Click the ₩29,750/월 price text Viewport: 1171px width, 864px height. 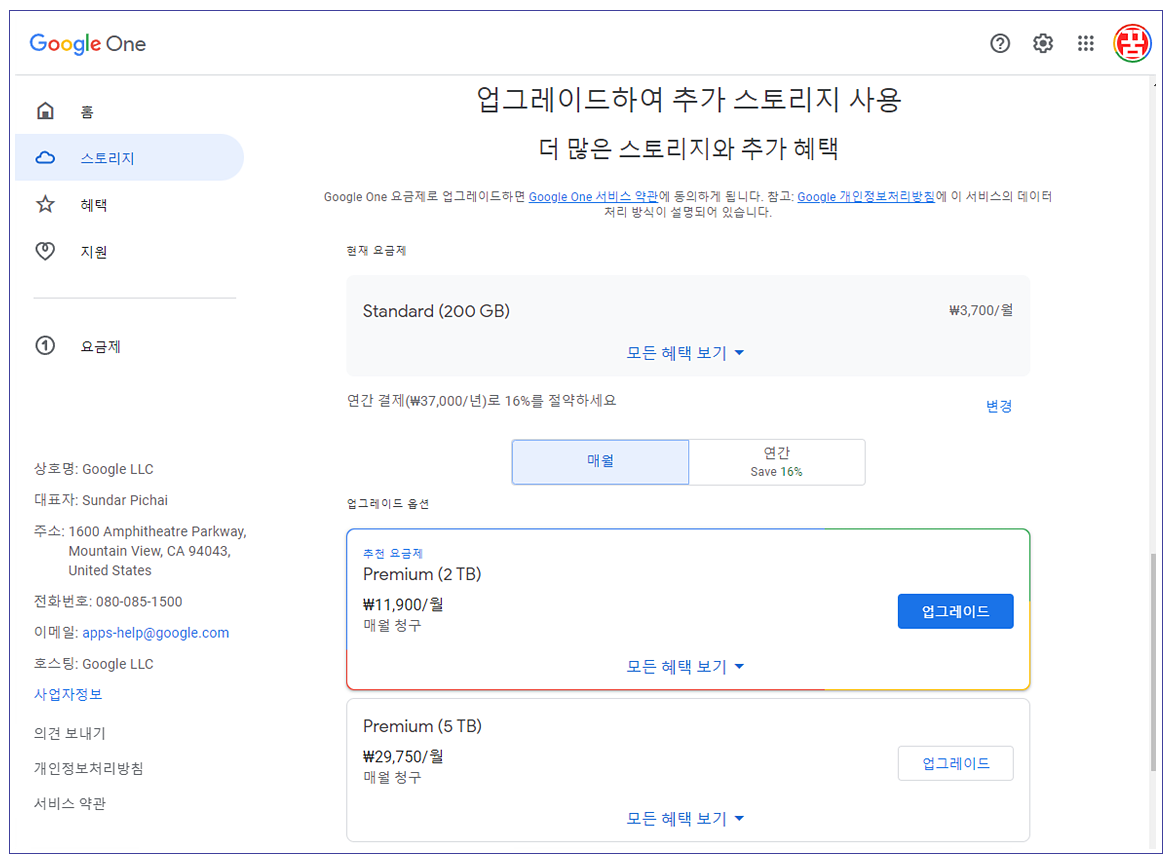[403, 756]
